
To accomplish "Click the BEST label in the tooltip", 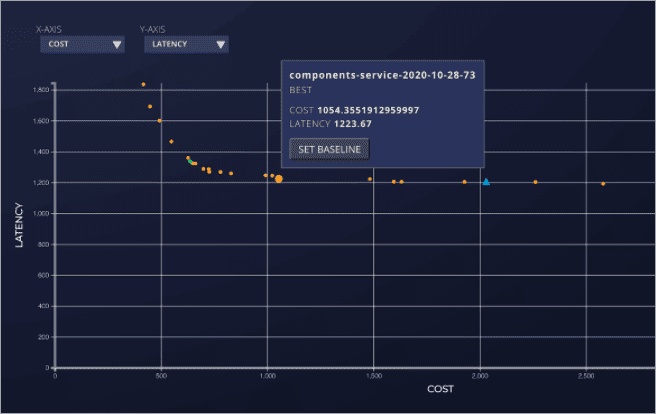I will (x=301, y=90).
